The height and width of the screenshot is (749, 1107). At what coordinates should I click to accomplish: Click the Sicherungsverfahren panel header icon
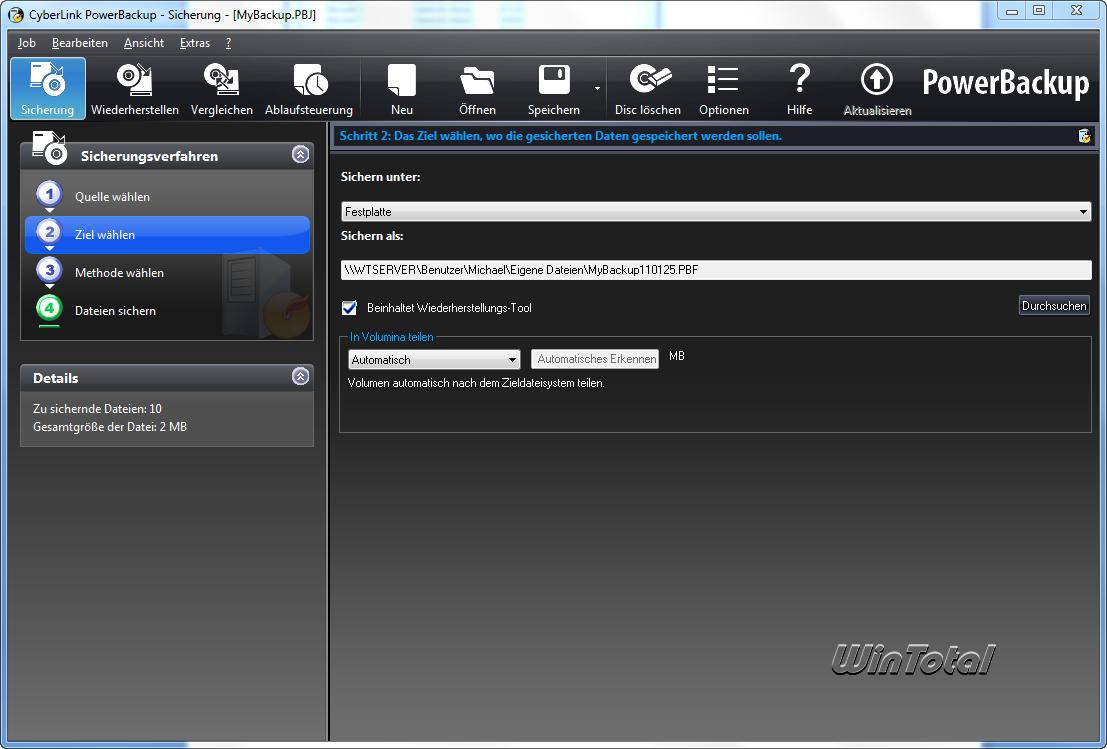pyautogui.click(x=49, y=148)
